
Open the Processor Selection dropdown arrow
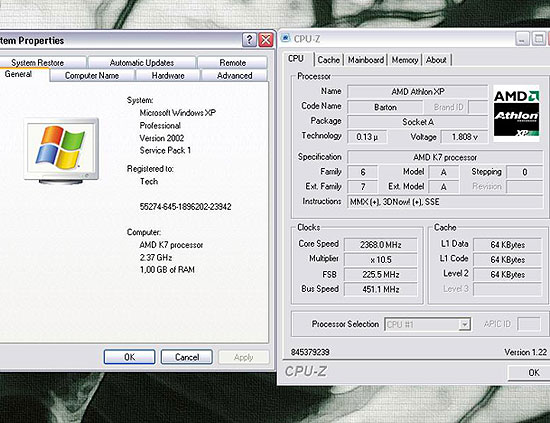pos(464,324)
